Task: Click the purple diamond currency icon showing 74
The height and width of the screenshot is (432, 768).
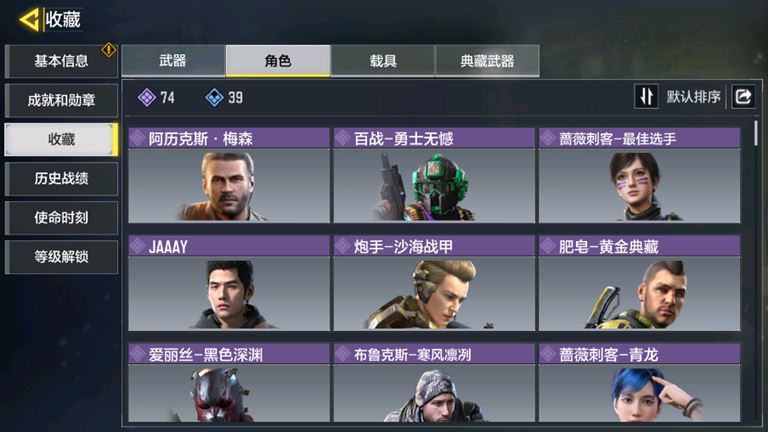Action: [146, 97]
